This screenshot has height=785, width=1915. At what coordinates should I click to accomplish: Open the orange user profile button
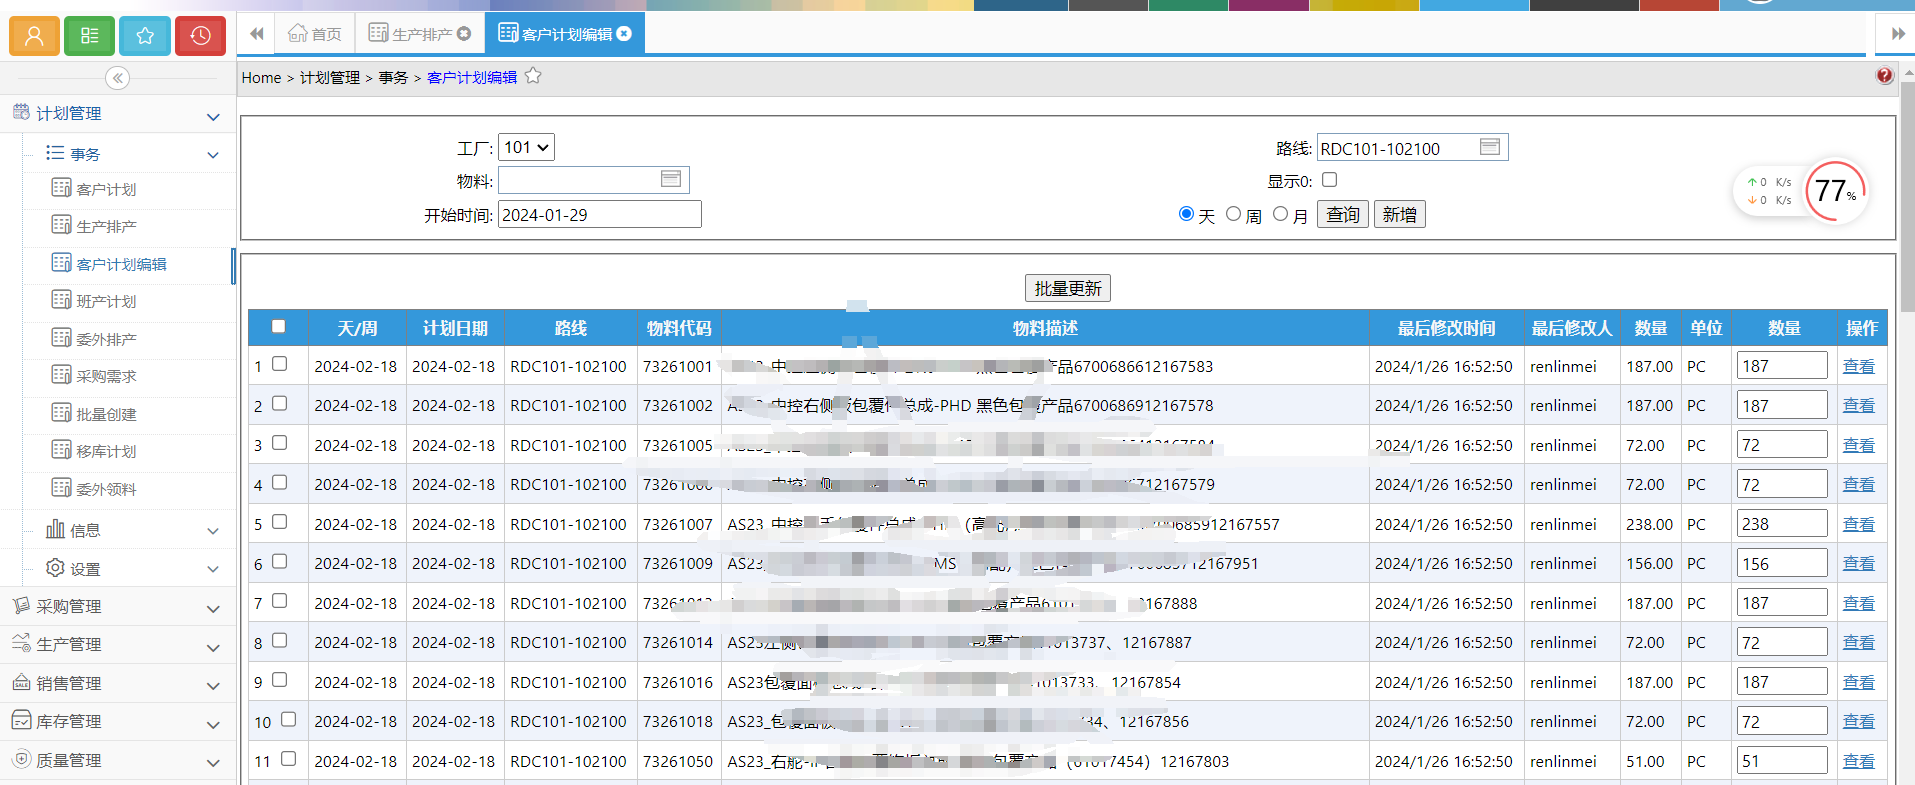pos(34,36)
